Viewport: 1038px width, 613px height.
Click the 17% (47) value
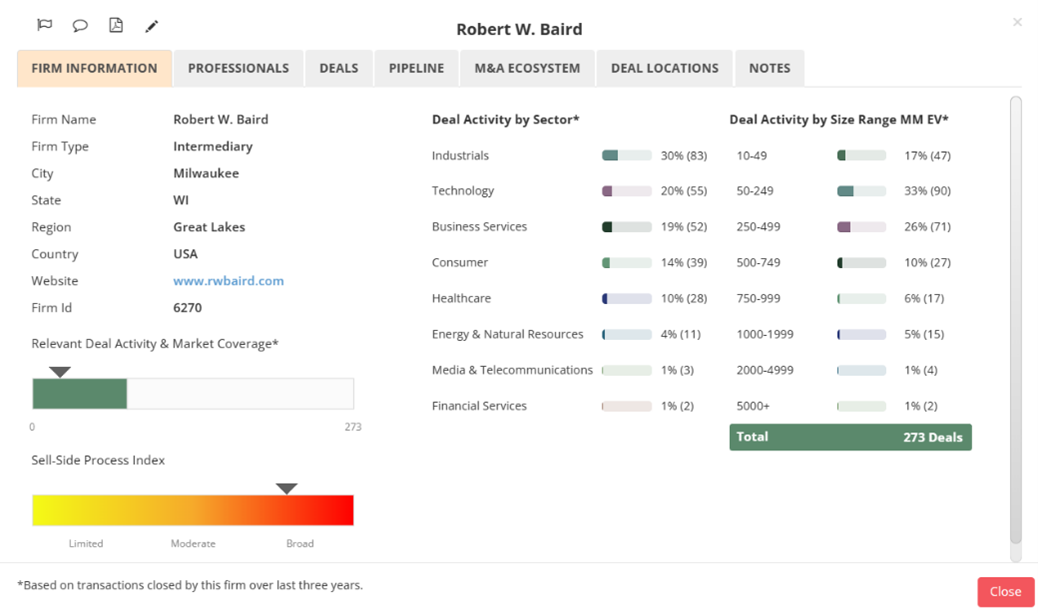click(927, 156)
